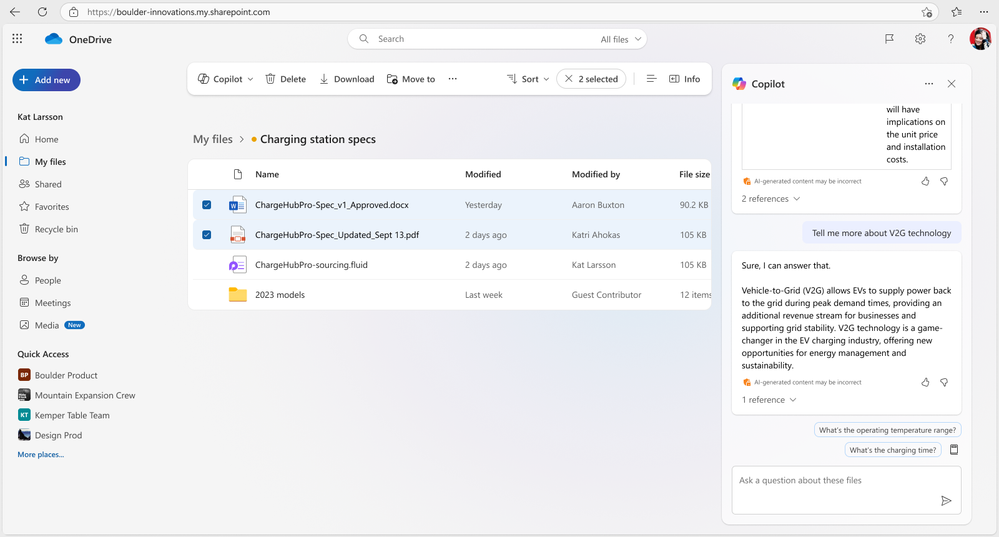Like the V2G answer with thumbs up

click(x=925, y=382)
